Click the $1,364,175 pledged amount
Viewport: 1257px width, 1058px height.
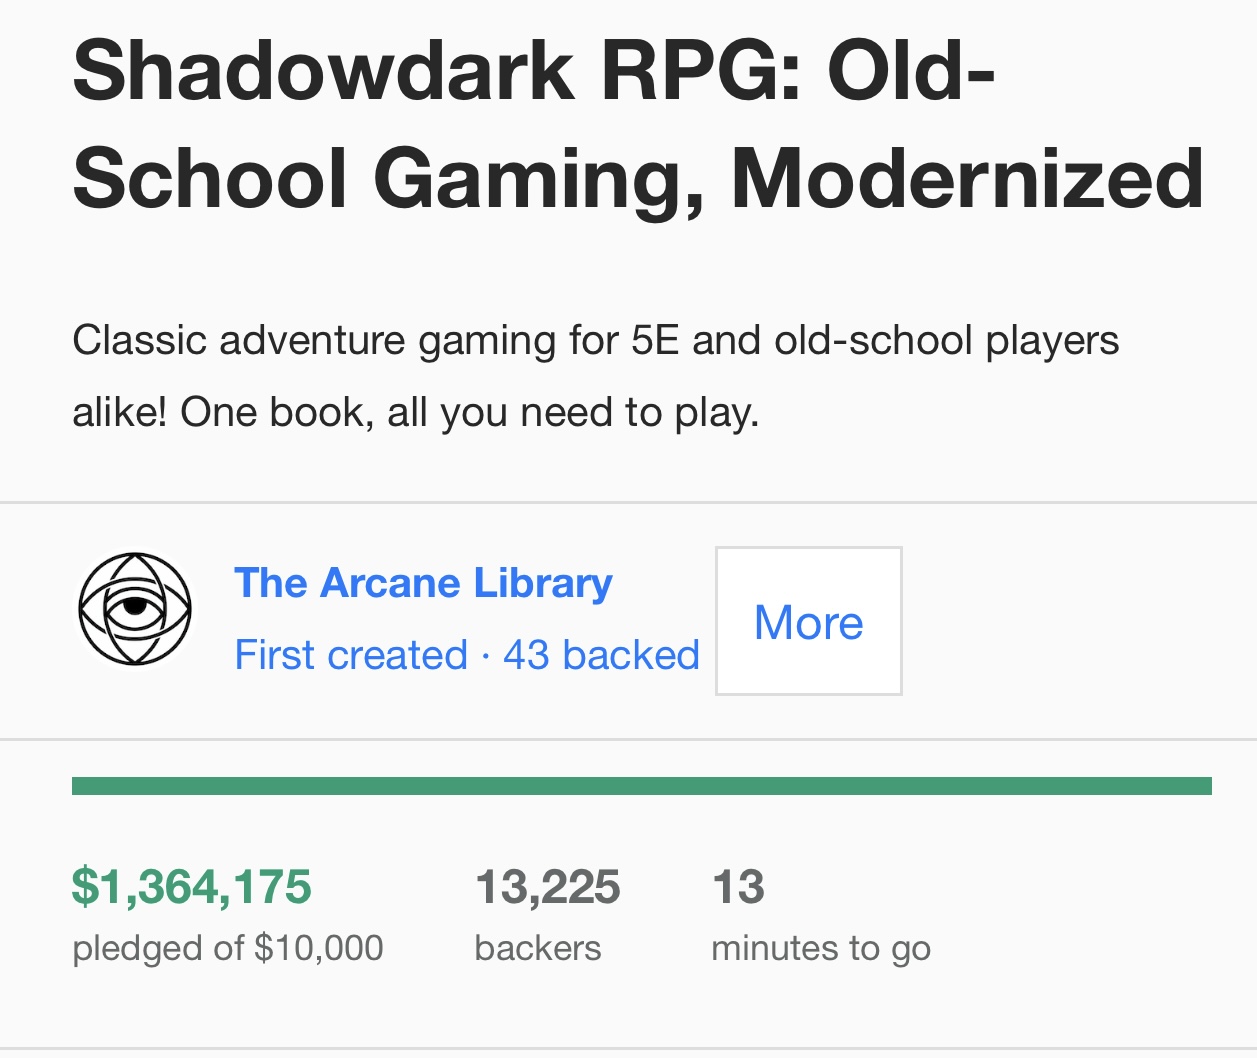click(192, 887)
